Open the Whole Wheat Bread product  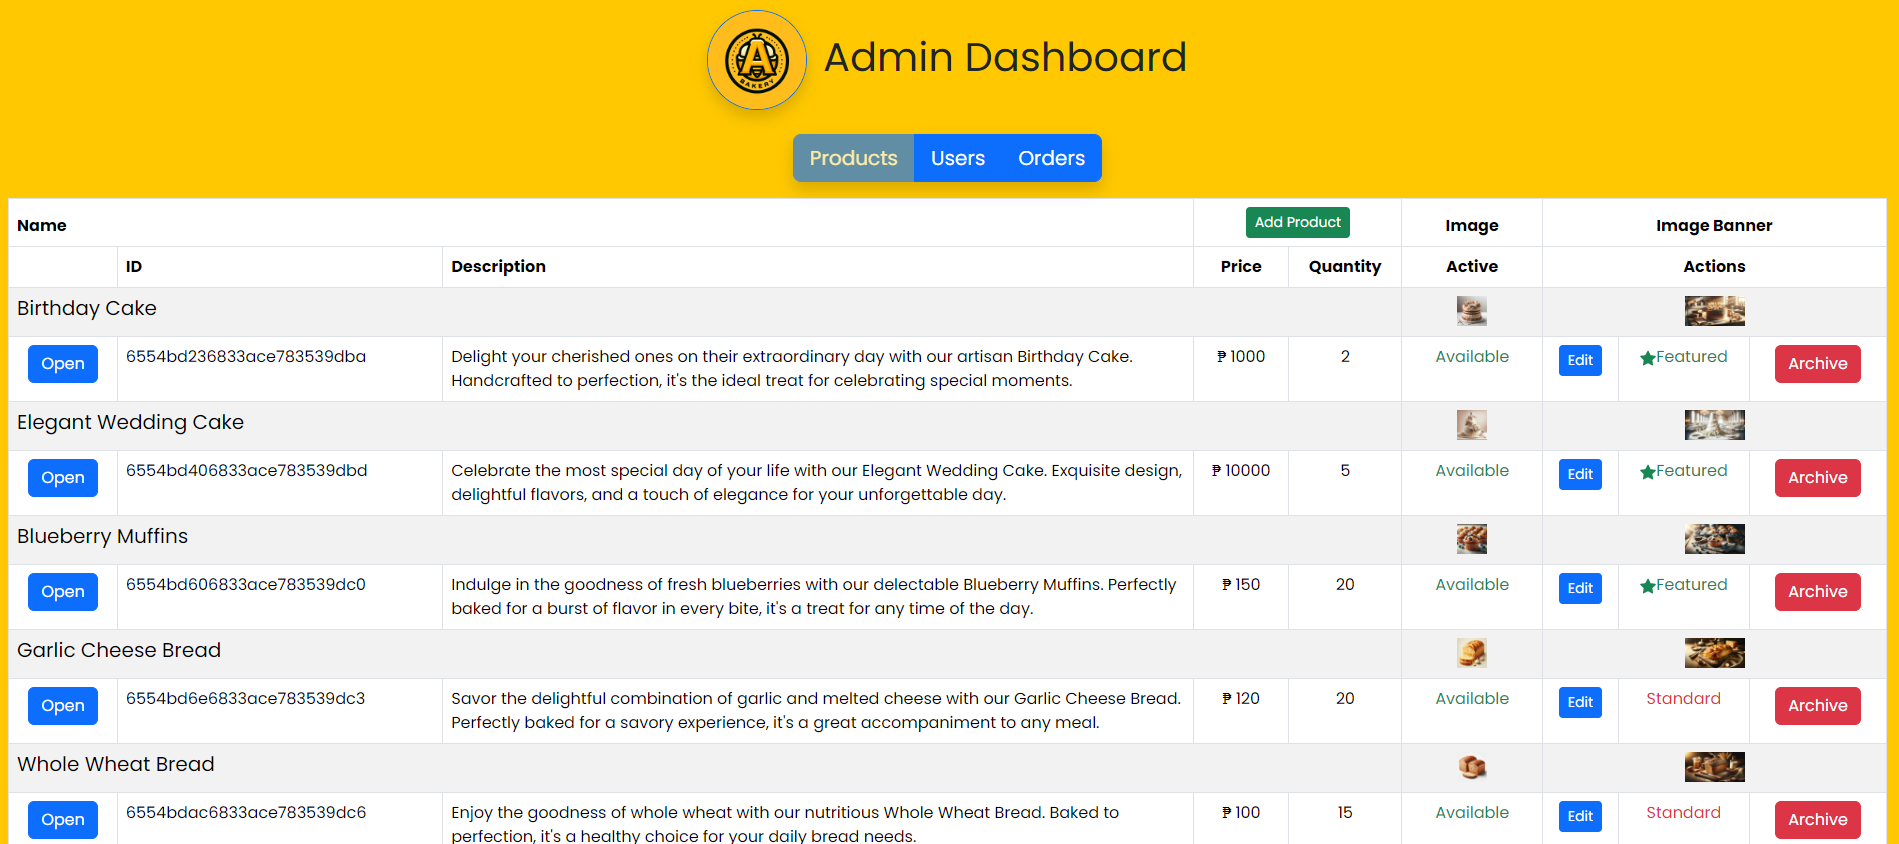63,820
